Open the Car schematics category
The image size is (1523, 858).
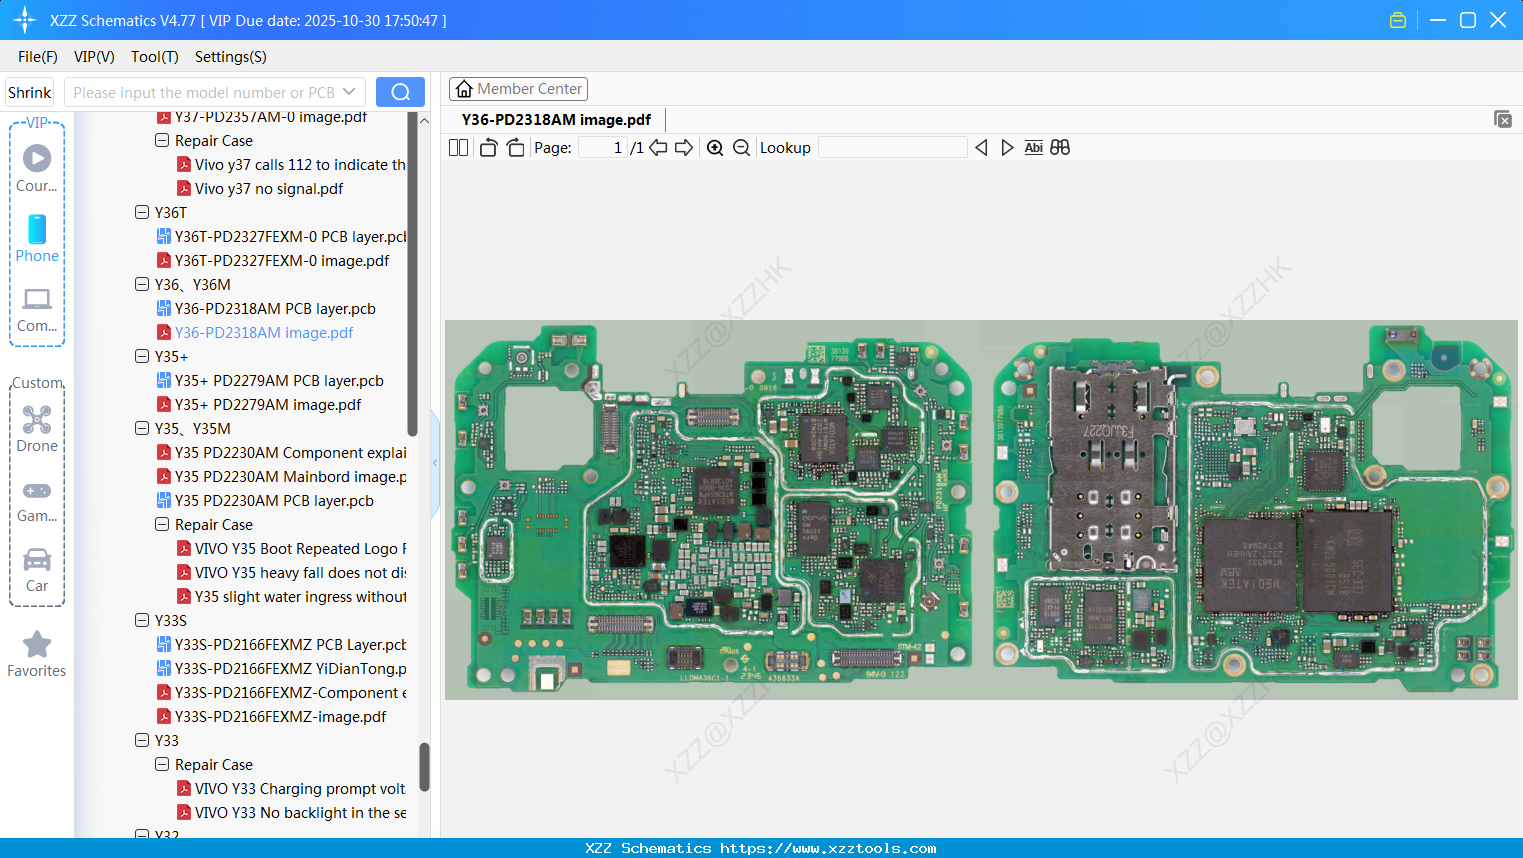37,568
